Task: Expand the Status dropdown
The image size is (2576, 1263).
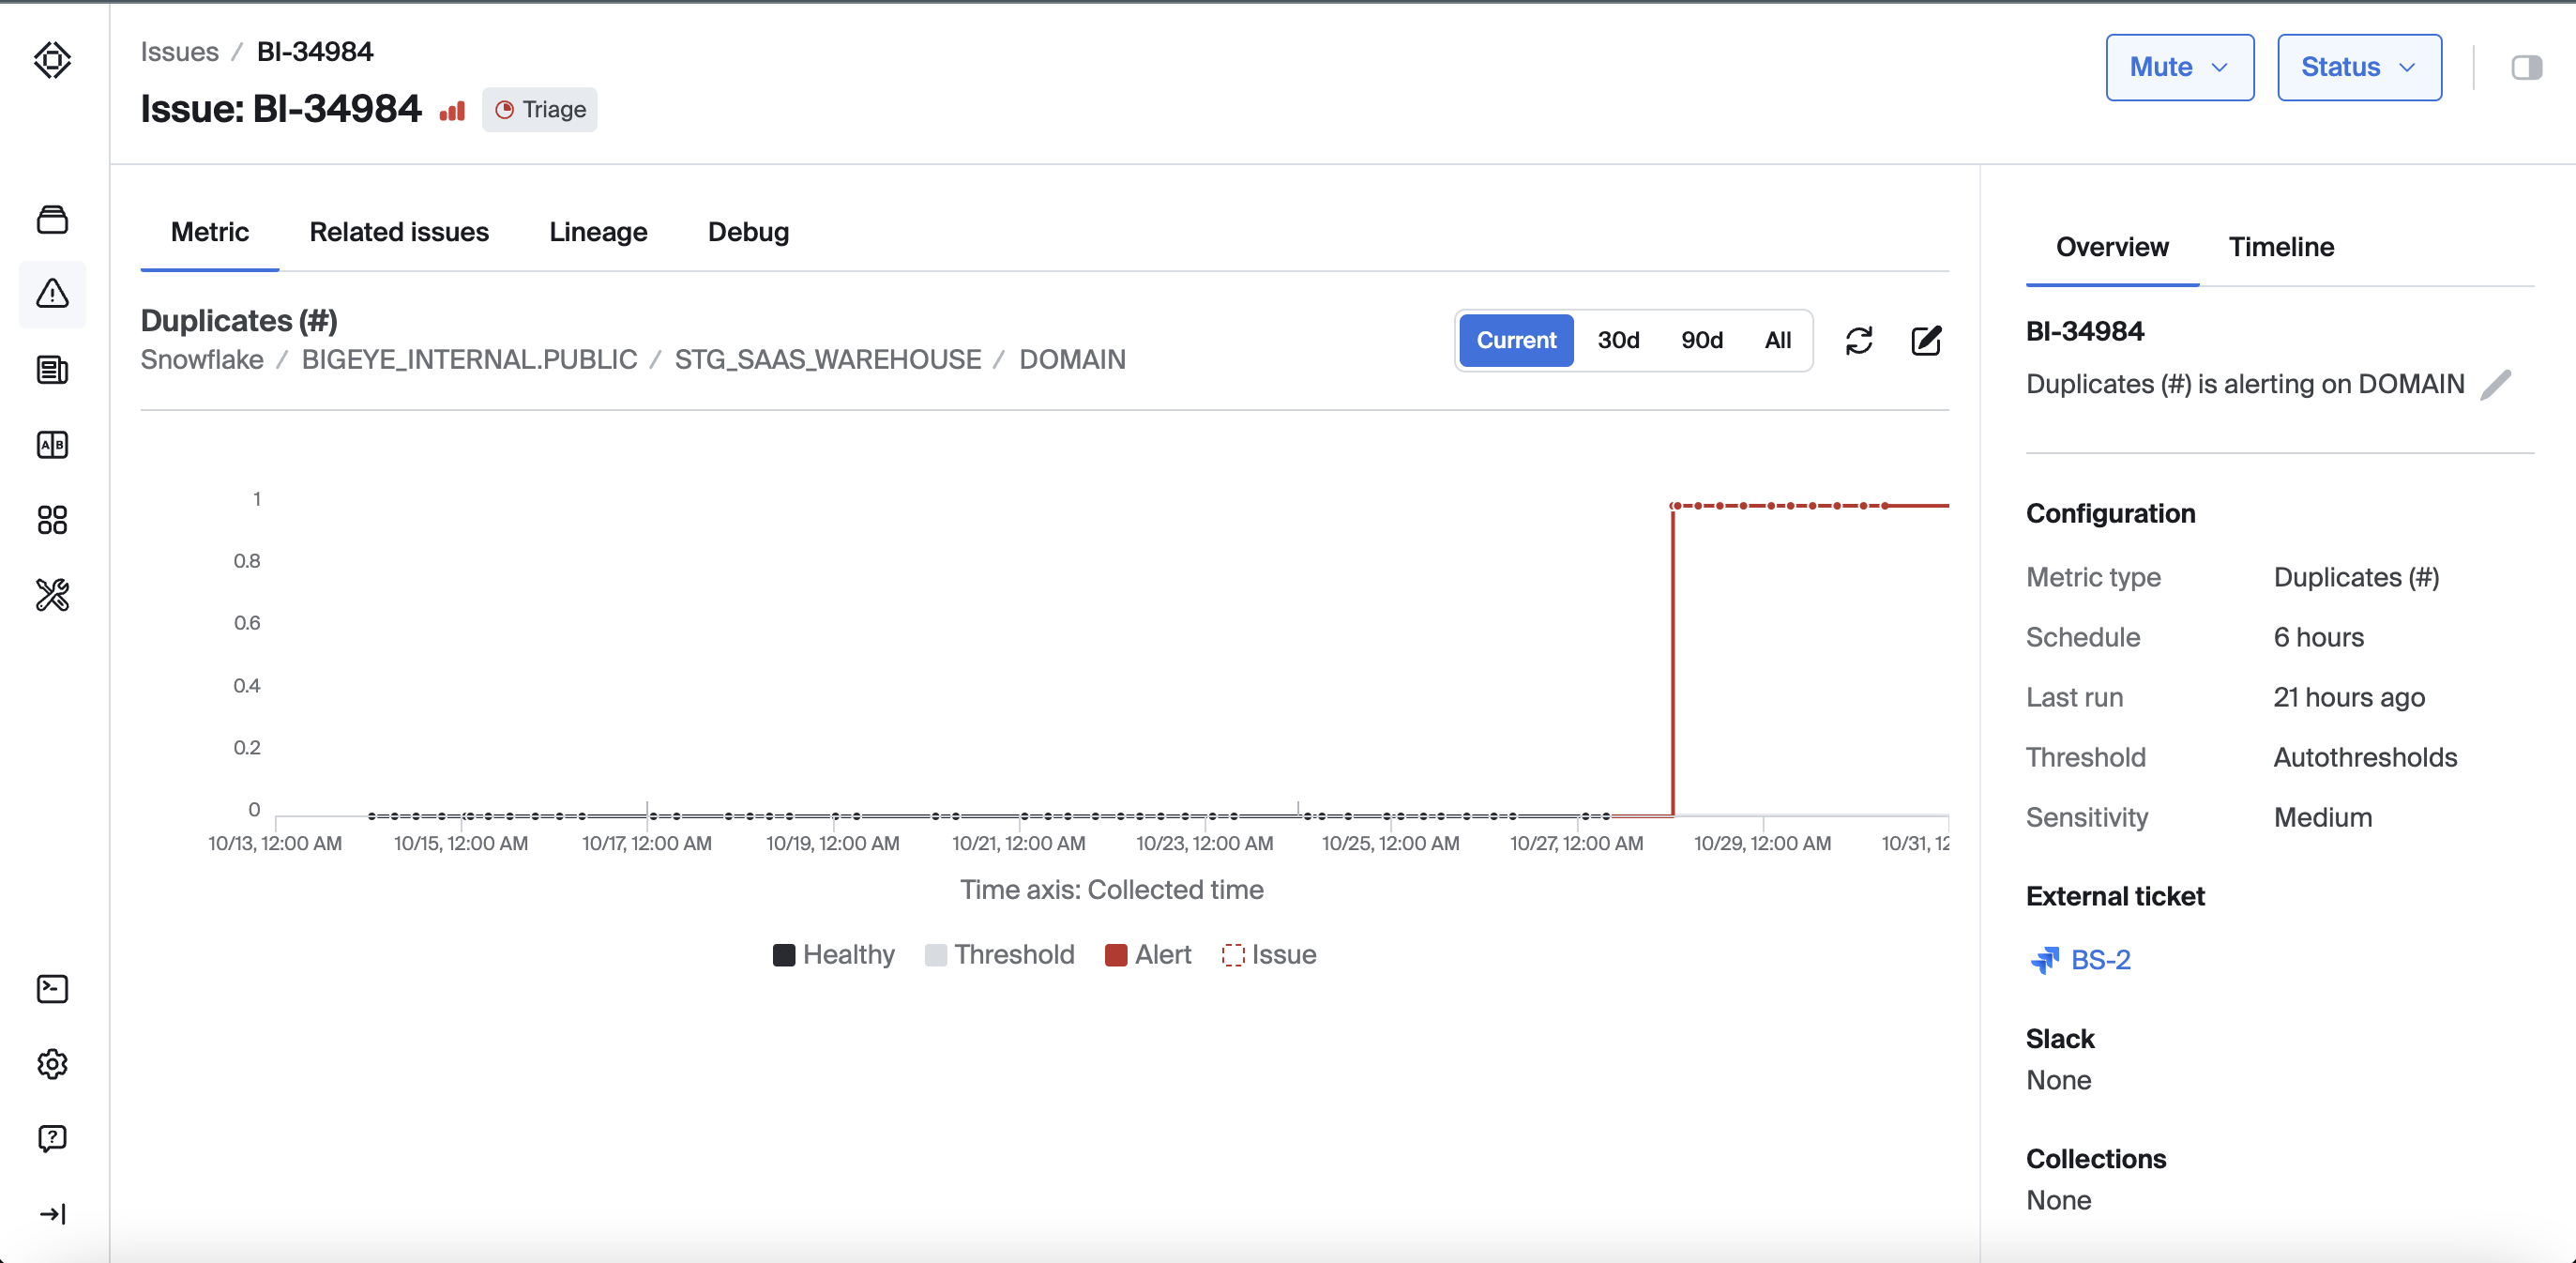Action: (2358, 67)
